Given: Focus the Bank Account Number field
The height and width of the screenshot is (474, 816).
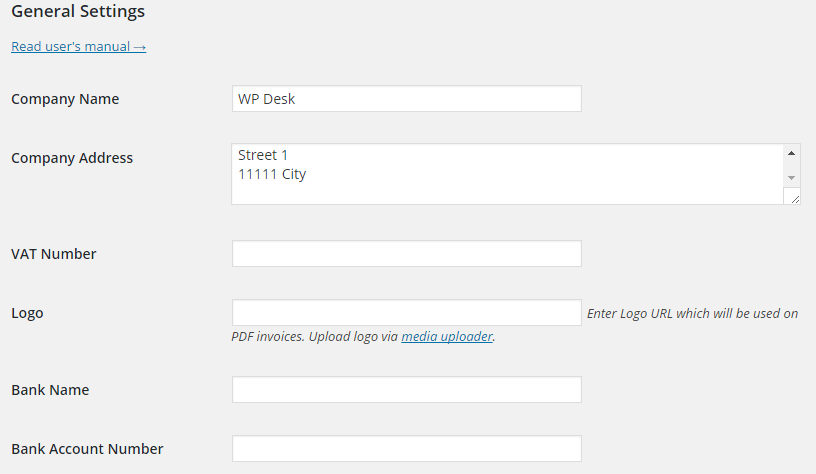Looking at the screenshot, I should (x=406, y=449).
